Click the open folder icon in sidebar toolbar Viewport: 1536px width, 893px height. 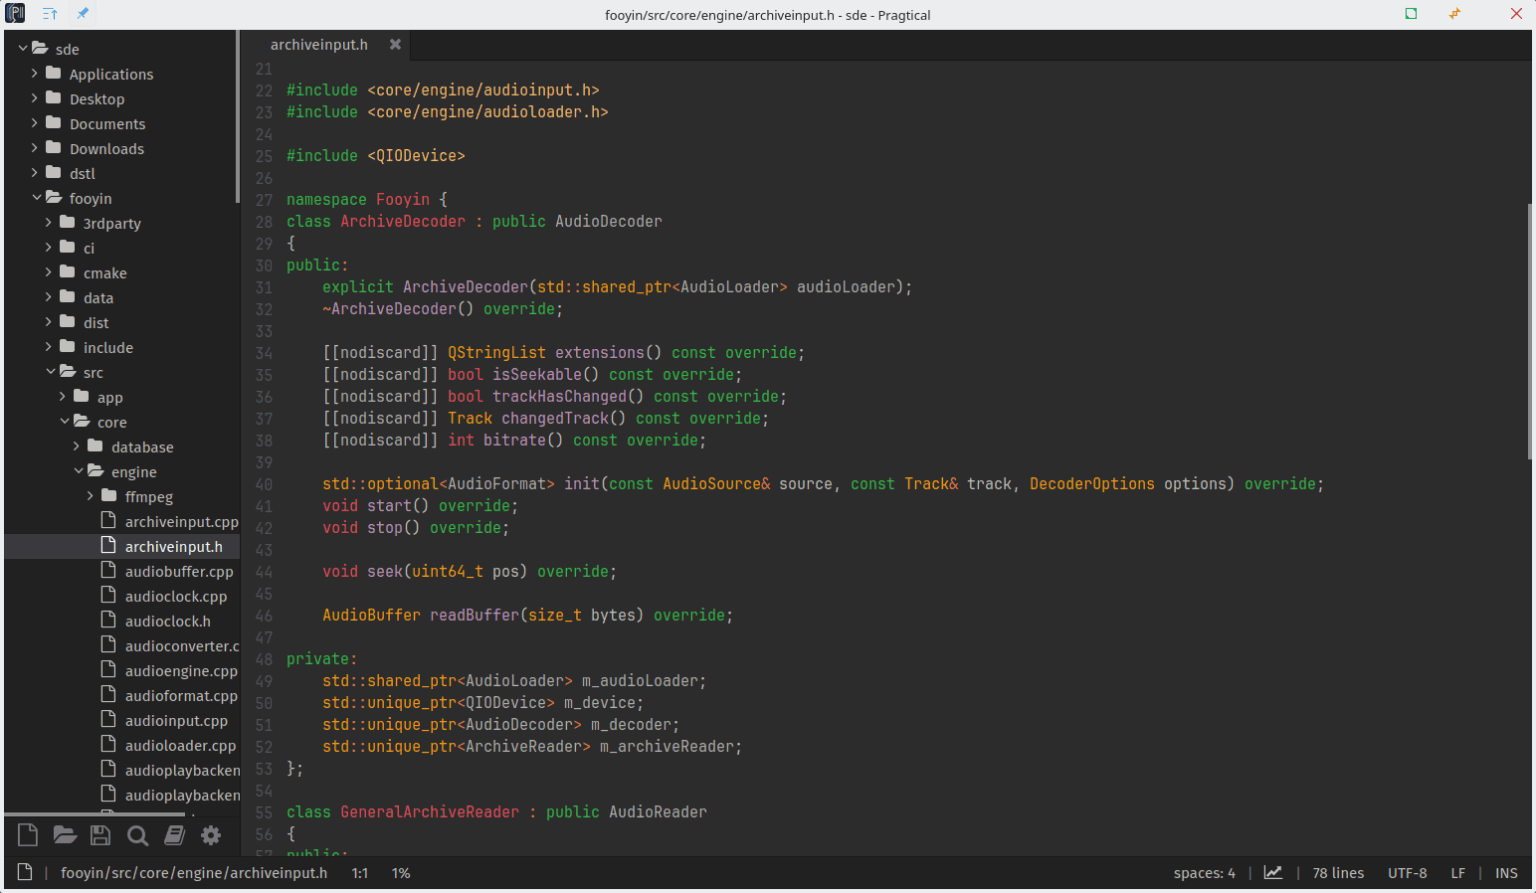tap(65, 835)
